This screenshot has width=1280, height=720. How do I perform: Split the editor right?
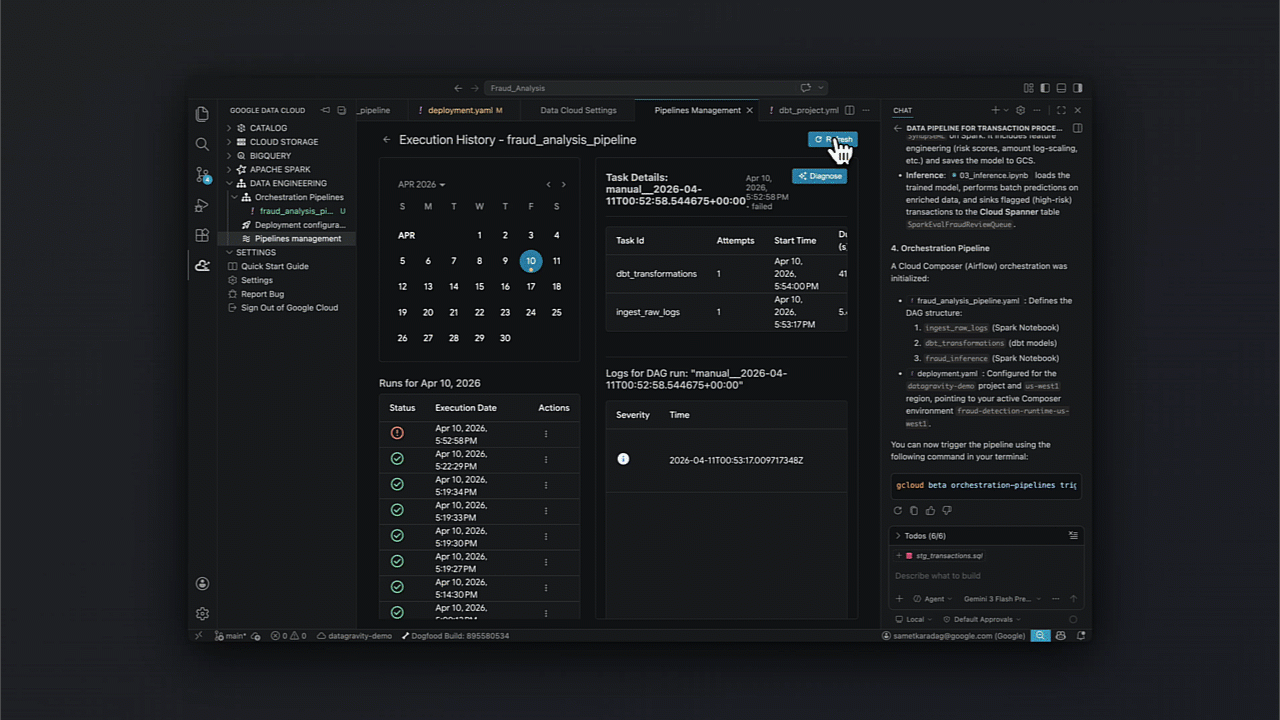849,110
